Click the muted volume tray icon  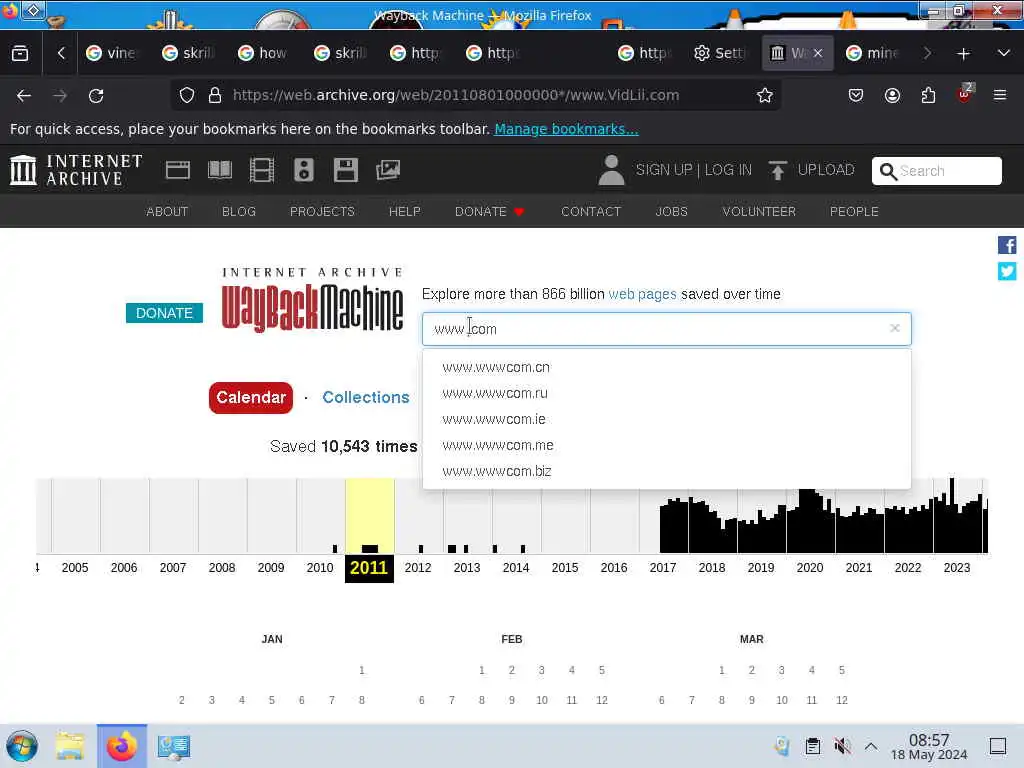click(x=842, y=746)
